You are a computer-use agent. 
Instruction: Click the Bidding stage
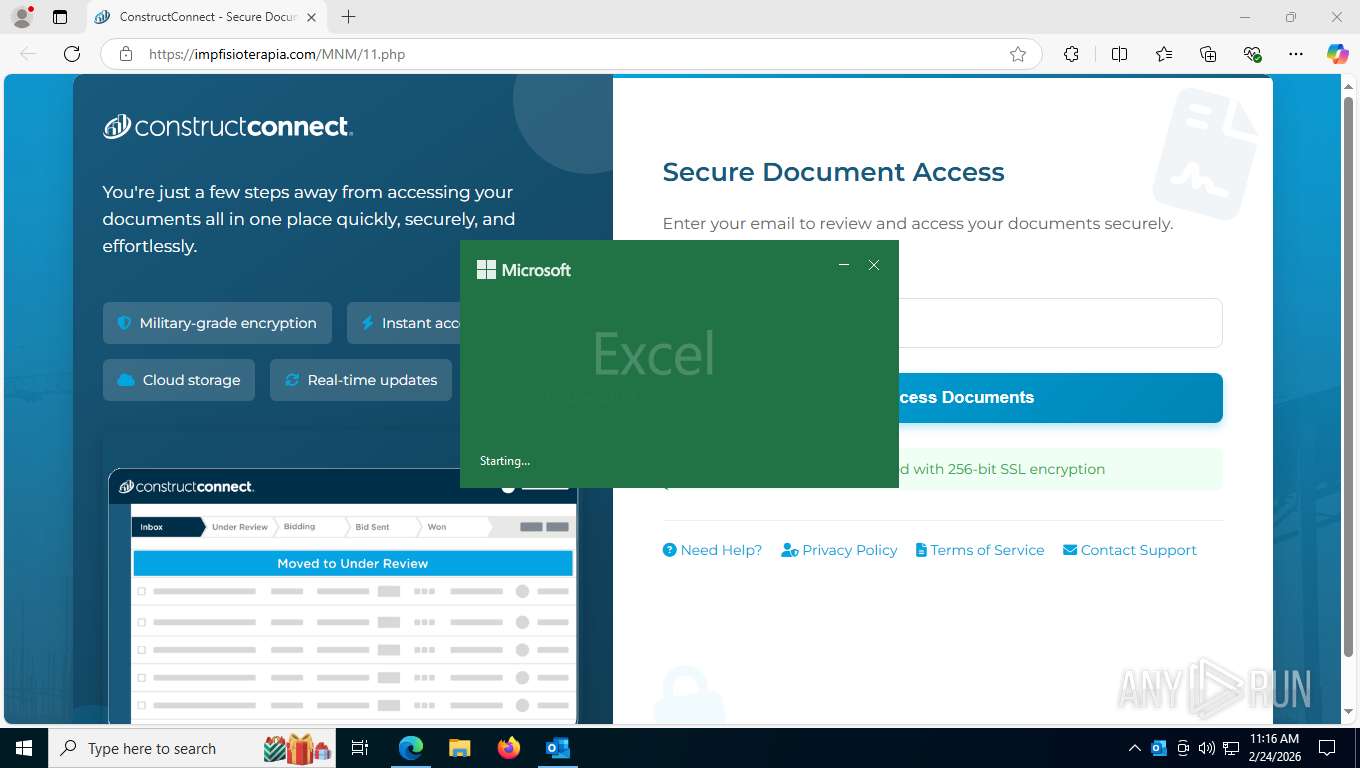pos(300,527)
